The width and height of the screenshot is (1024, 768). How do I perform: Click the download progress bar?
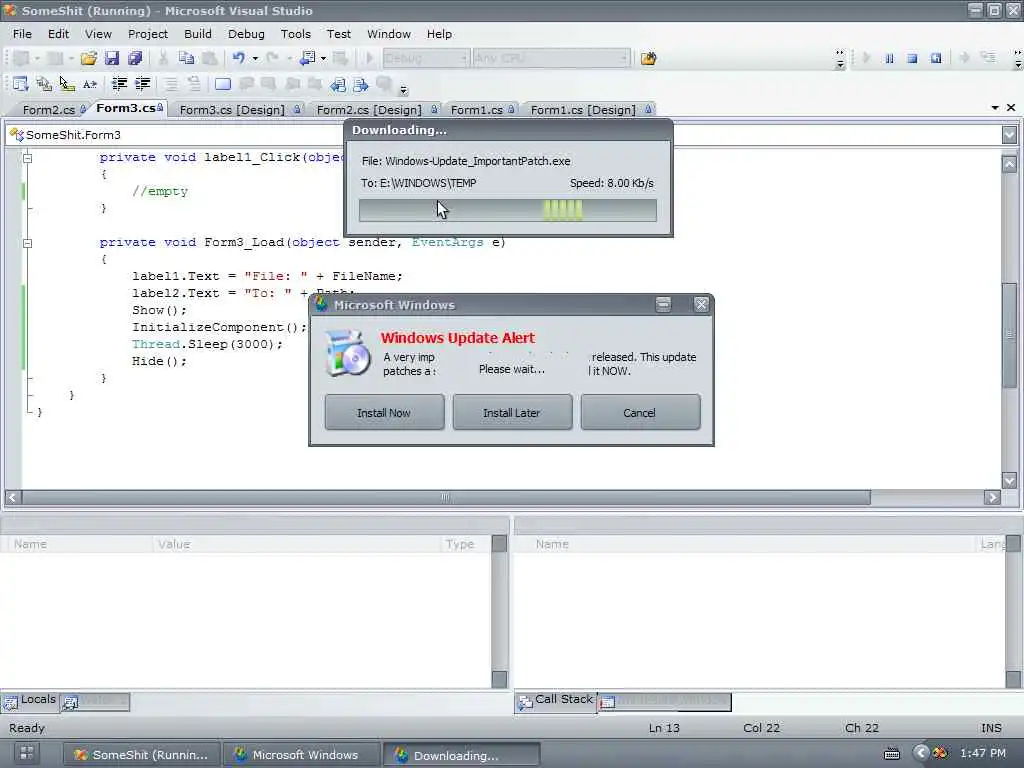coord(507,210)
